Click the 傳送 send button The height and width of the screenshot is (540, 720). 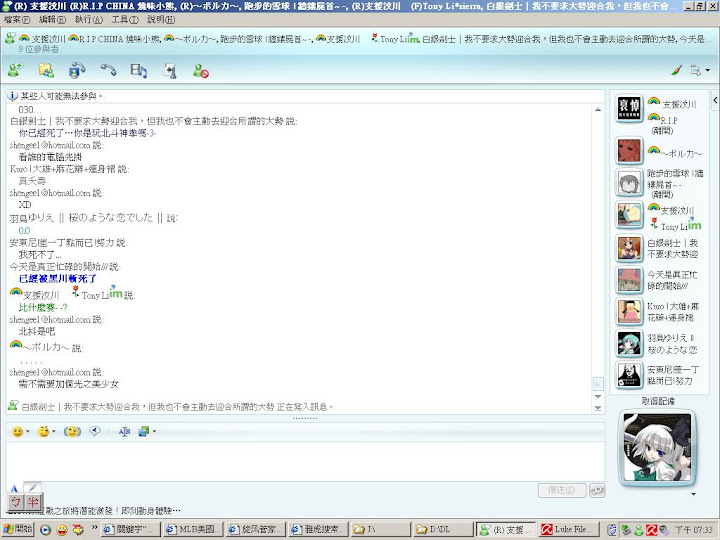(x=562, y=490)
